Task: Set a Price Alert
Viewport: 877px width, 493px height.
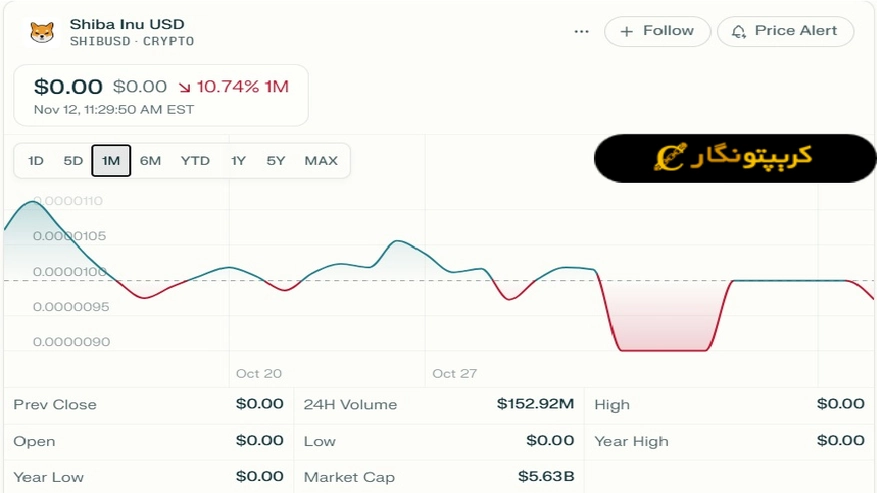Action: coord(785,31)
